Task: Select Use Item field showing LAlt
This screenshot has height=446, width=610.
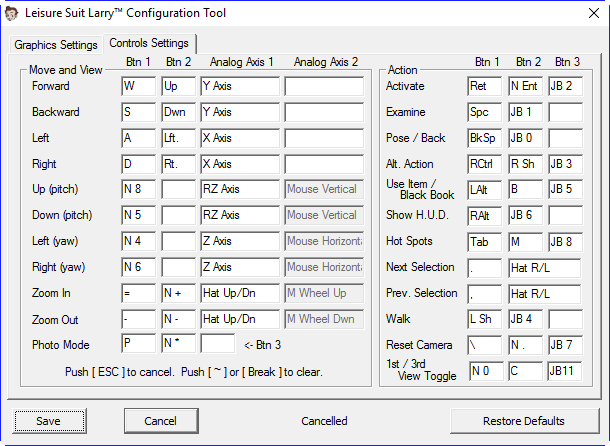Action: (x=484, y=189)
